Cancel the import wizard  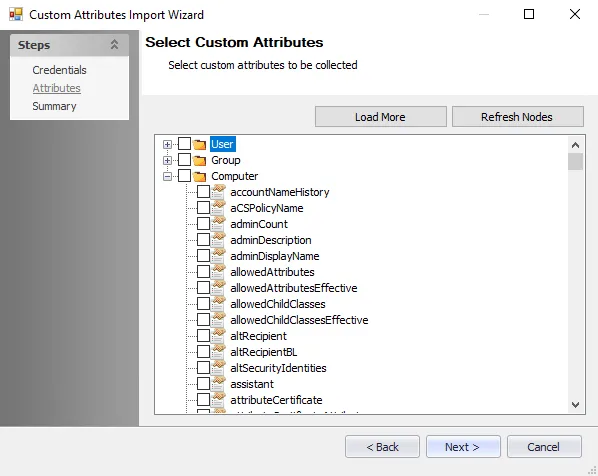[544, 447]
